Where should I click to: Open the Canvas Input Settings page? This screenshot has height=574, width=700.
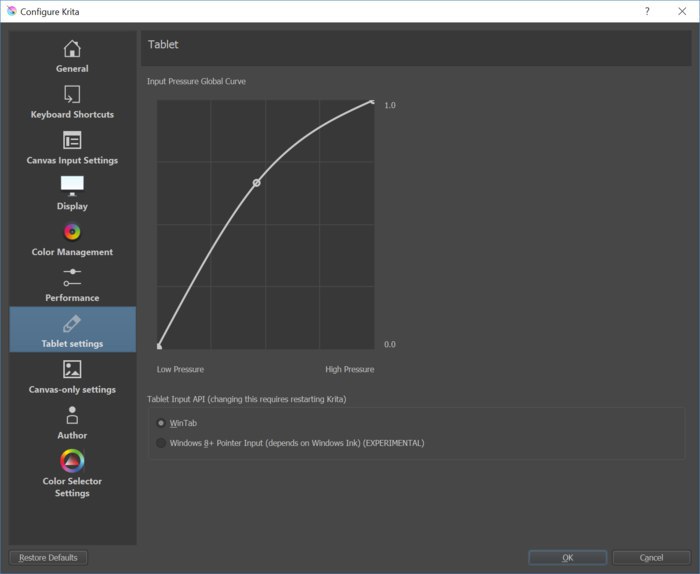click(72, 148)
